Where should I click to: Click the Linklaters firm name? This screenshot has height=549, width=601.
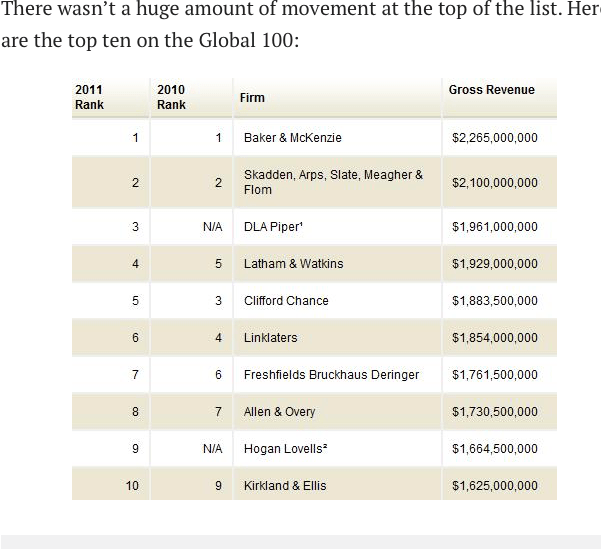coord(271,338)
